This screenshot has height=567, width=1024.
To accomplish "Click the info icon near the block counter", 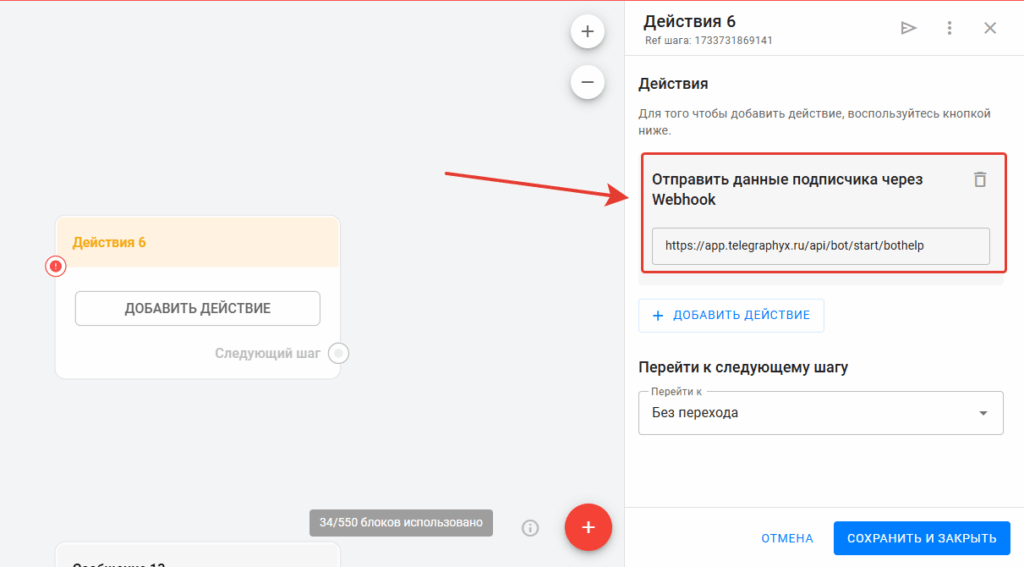I will click(x=531, y=527).
